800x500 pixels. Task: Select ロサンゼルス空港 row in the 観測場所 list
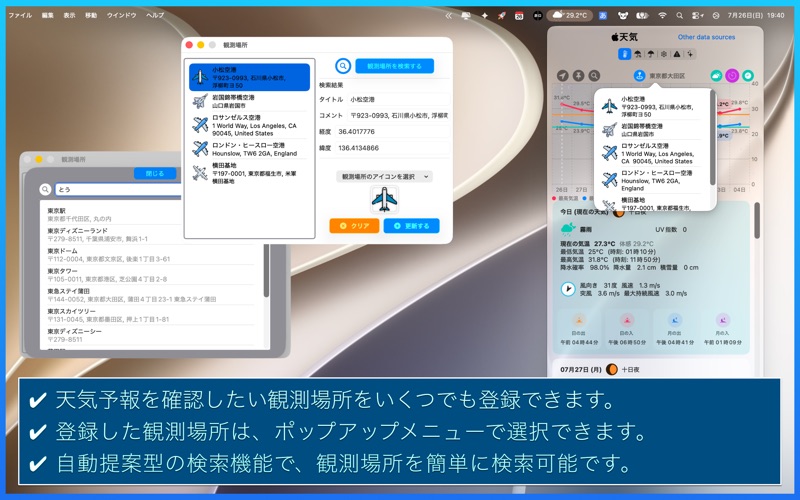[249, 125]
